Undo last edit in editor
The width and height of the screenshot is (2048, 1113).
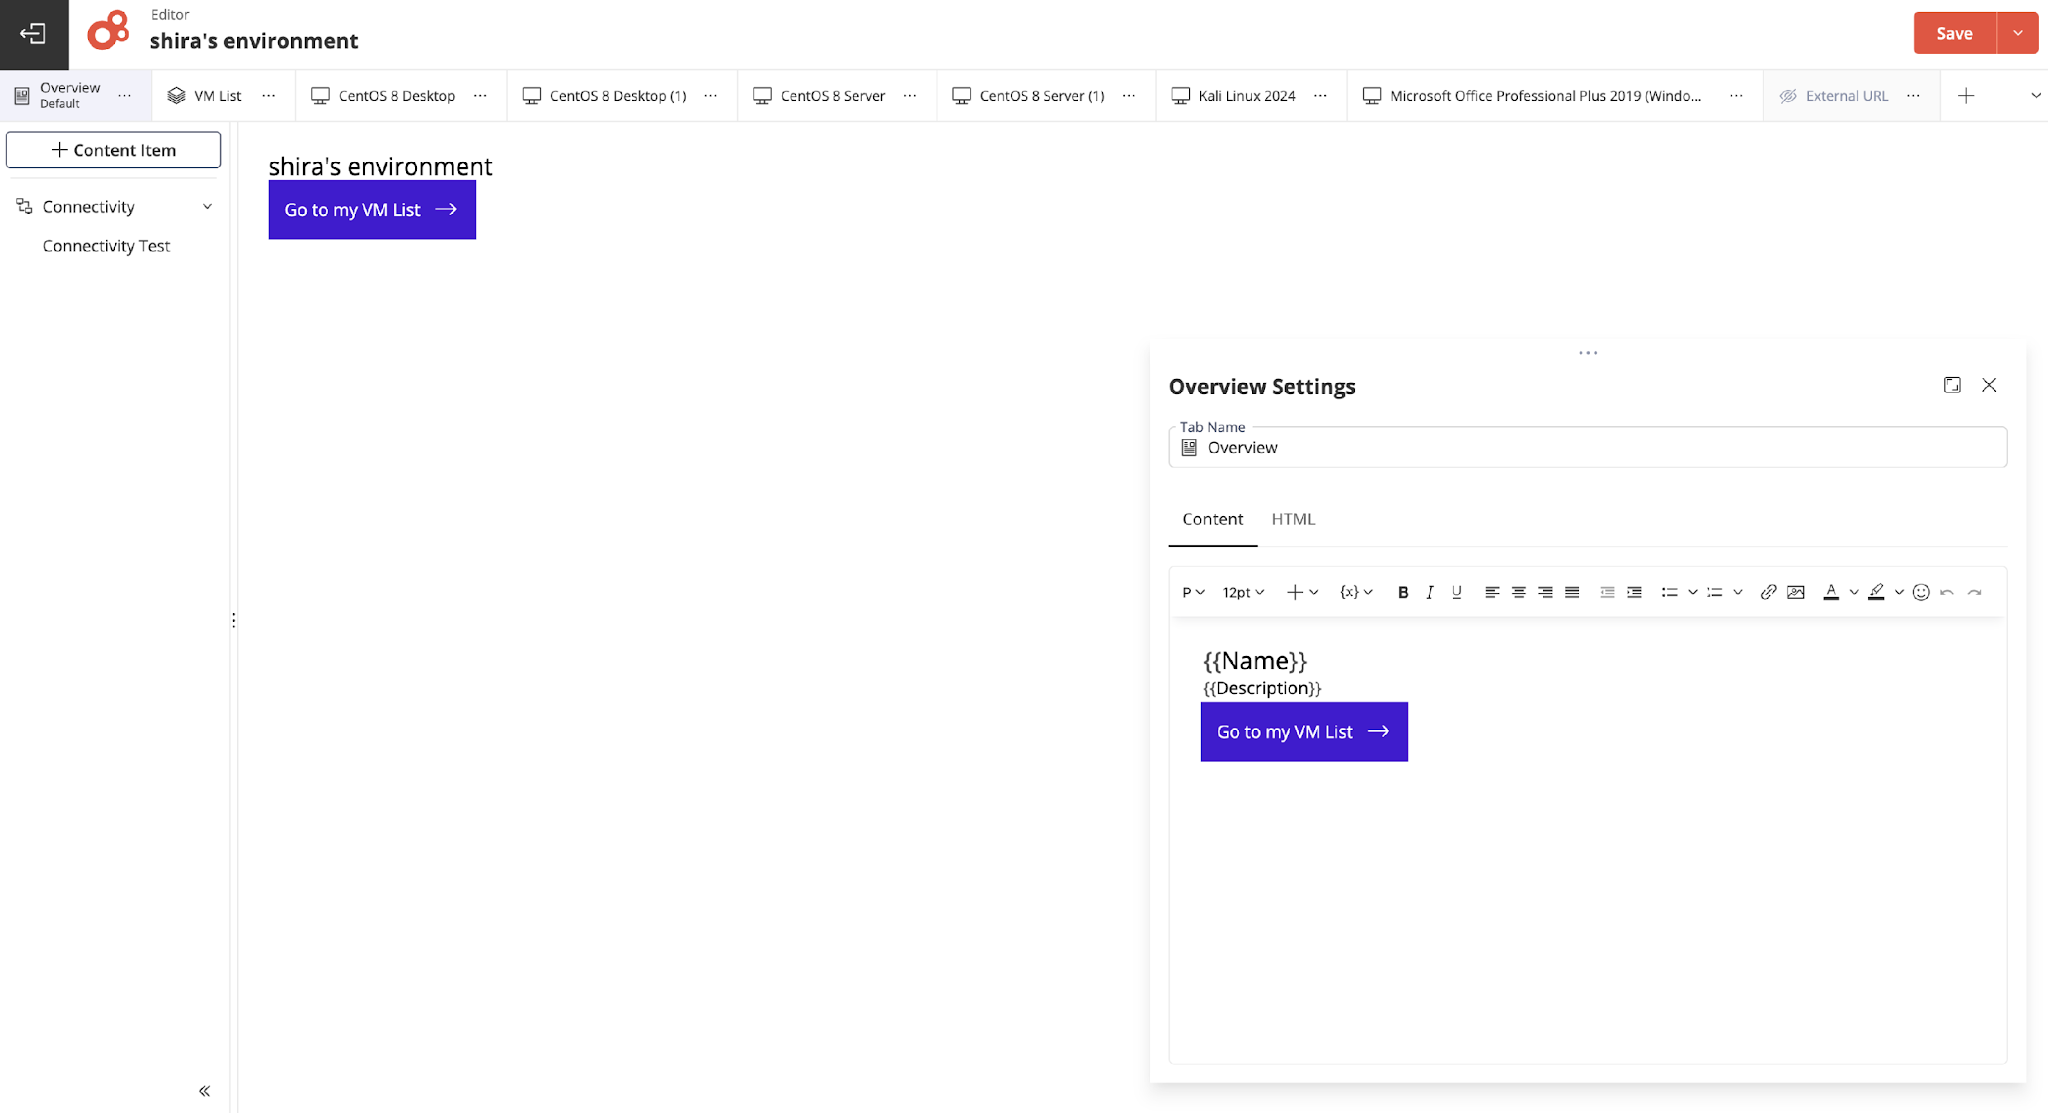coord(1947,592)
